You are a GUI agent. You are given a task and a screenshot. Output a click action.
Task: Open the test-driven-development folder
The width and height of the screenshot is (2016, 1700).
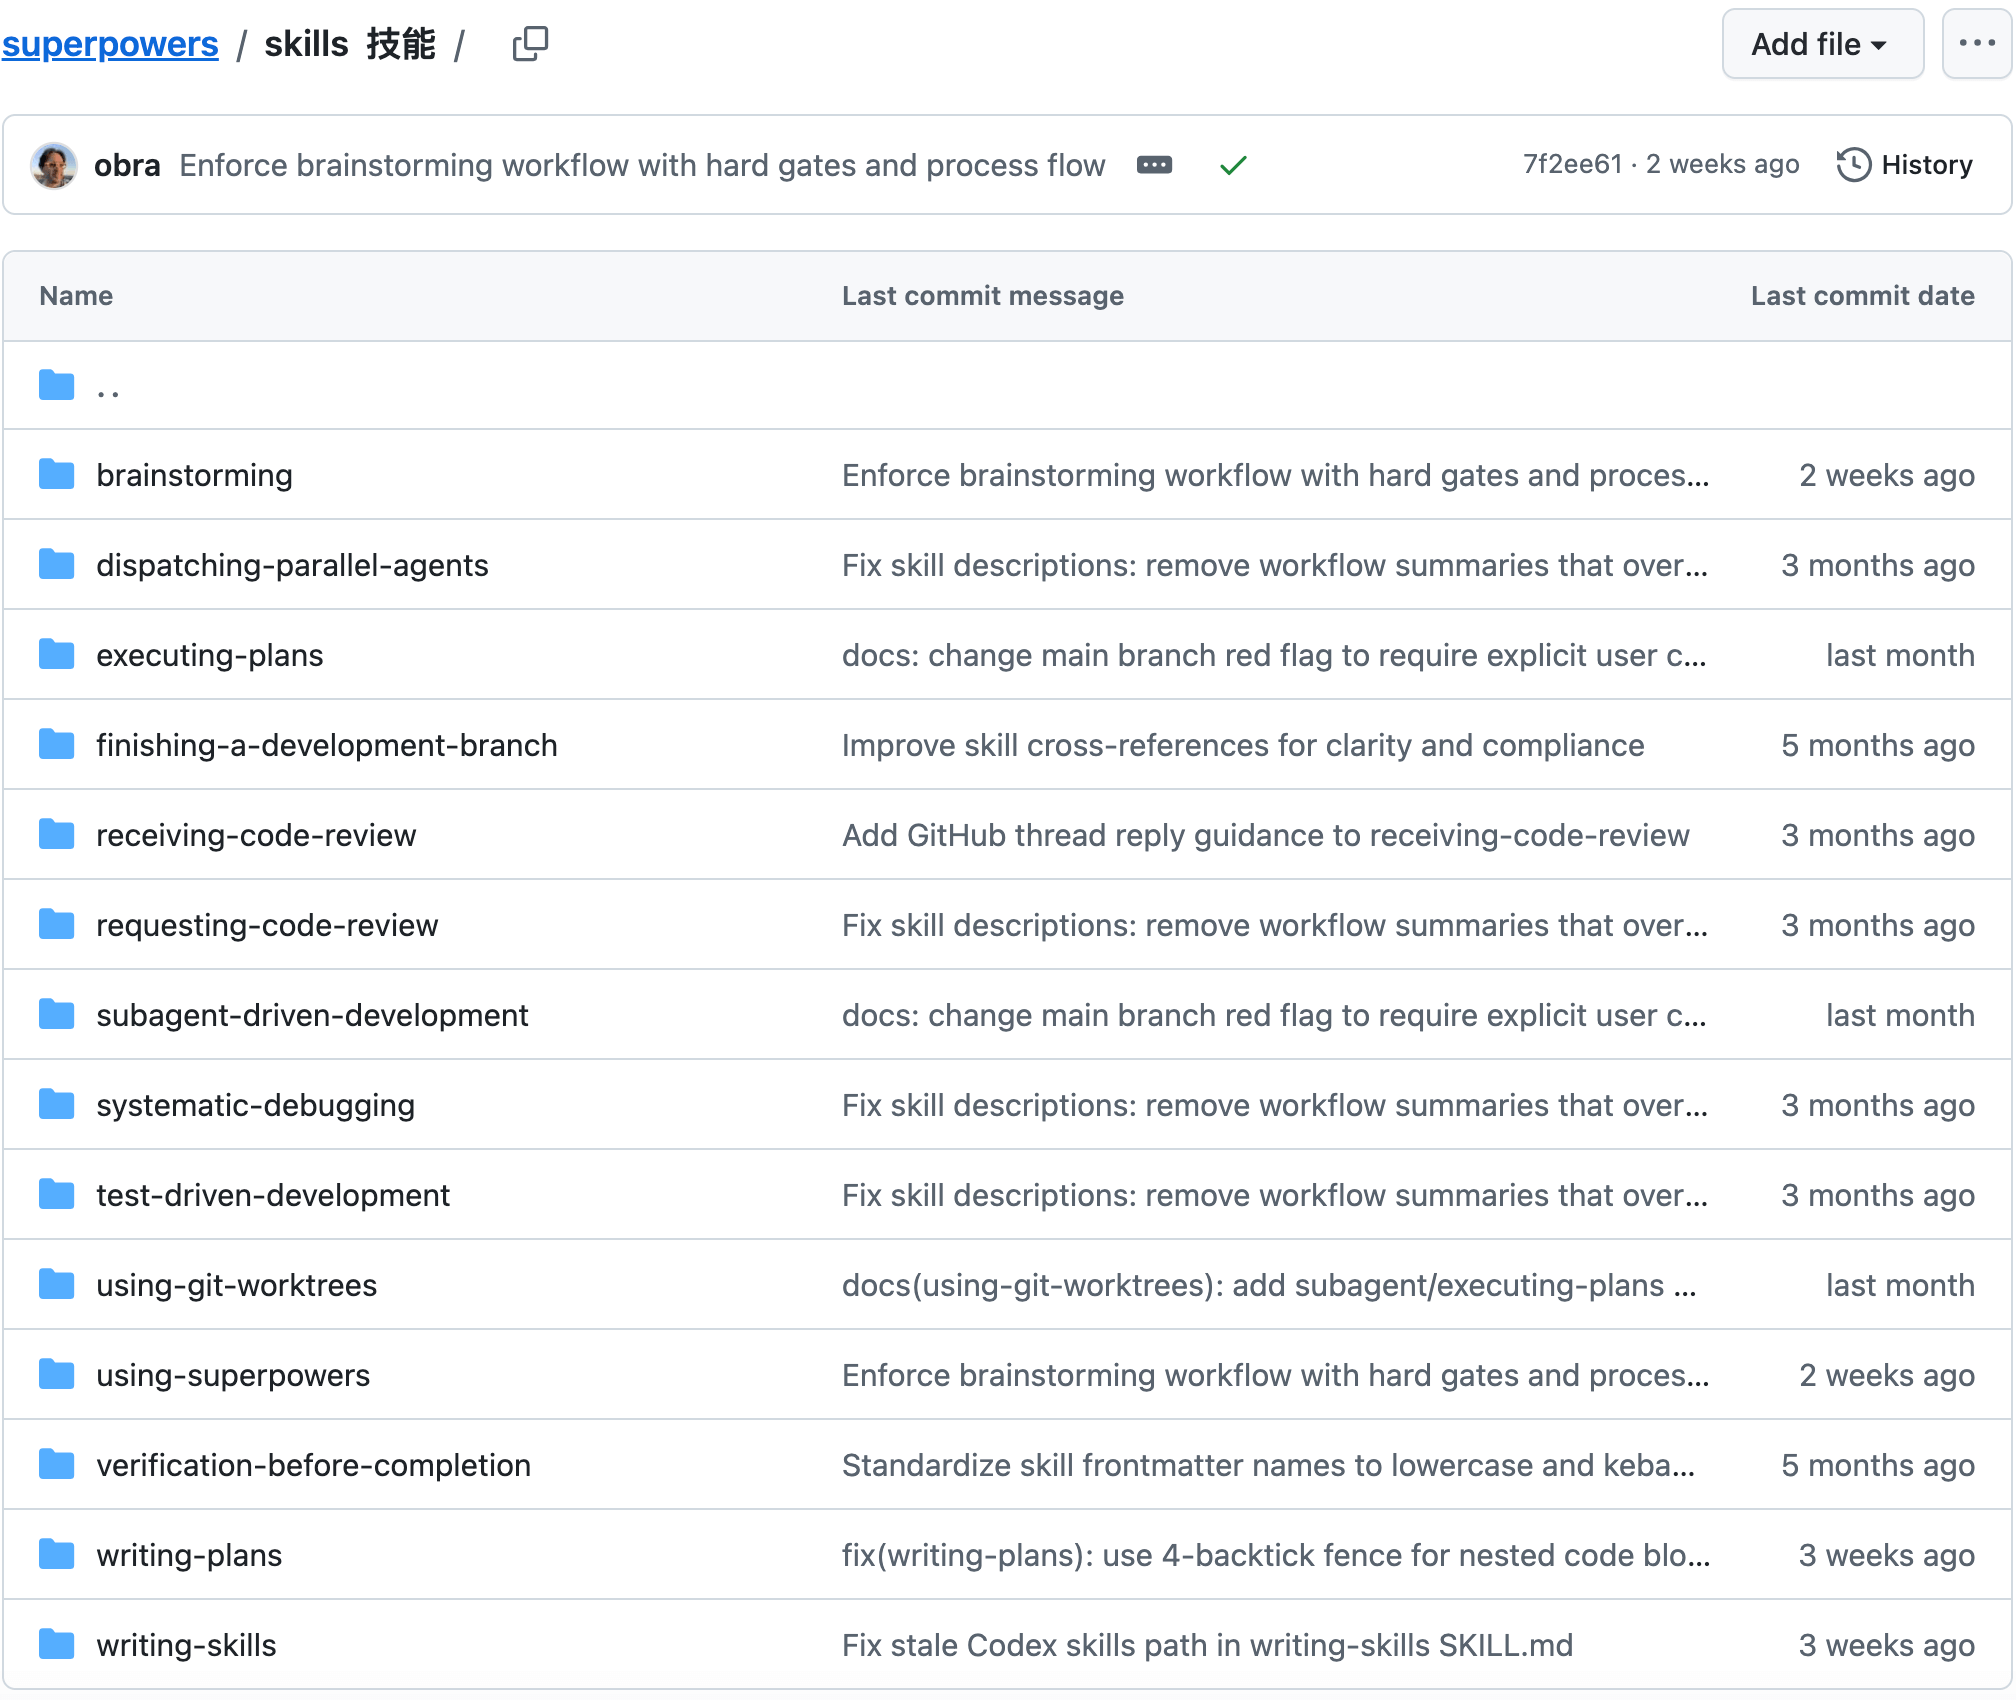(273, 1195)
